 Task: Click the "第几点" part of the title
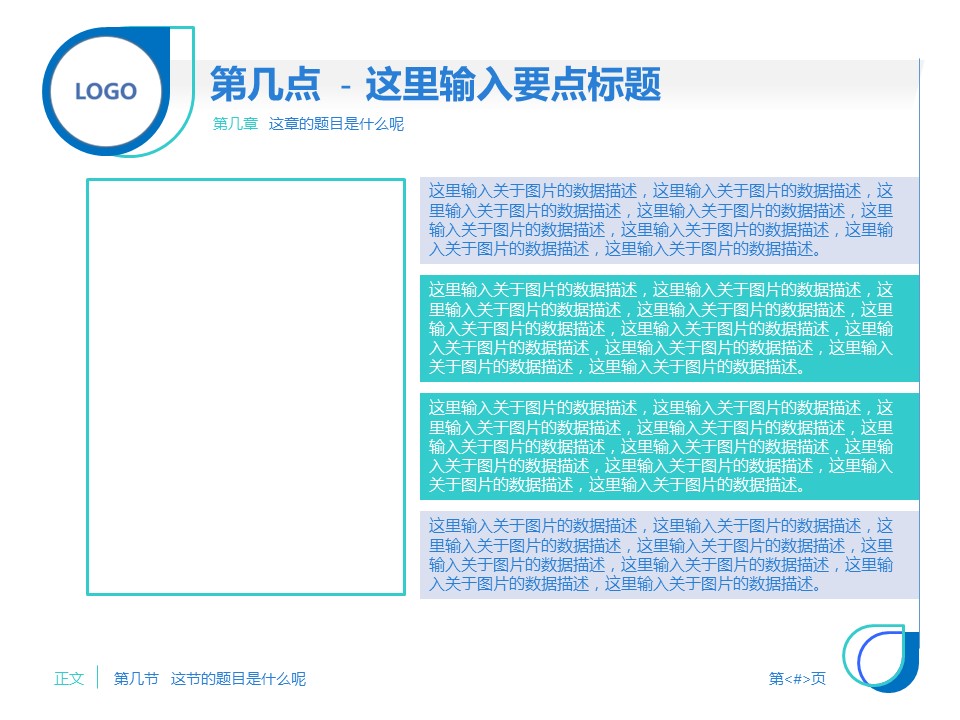pos(265,85)
